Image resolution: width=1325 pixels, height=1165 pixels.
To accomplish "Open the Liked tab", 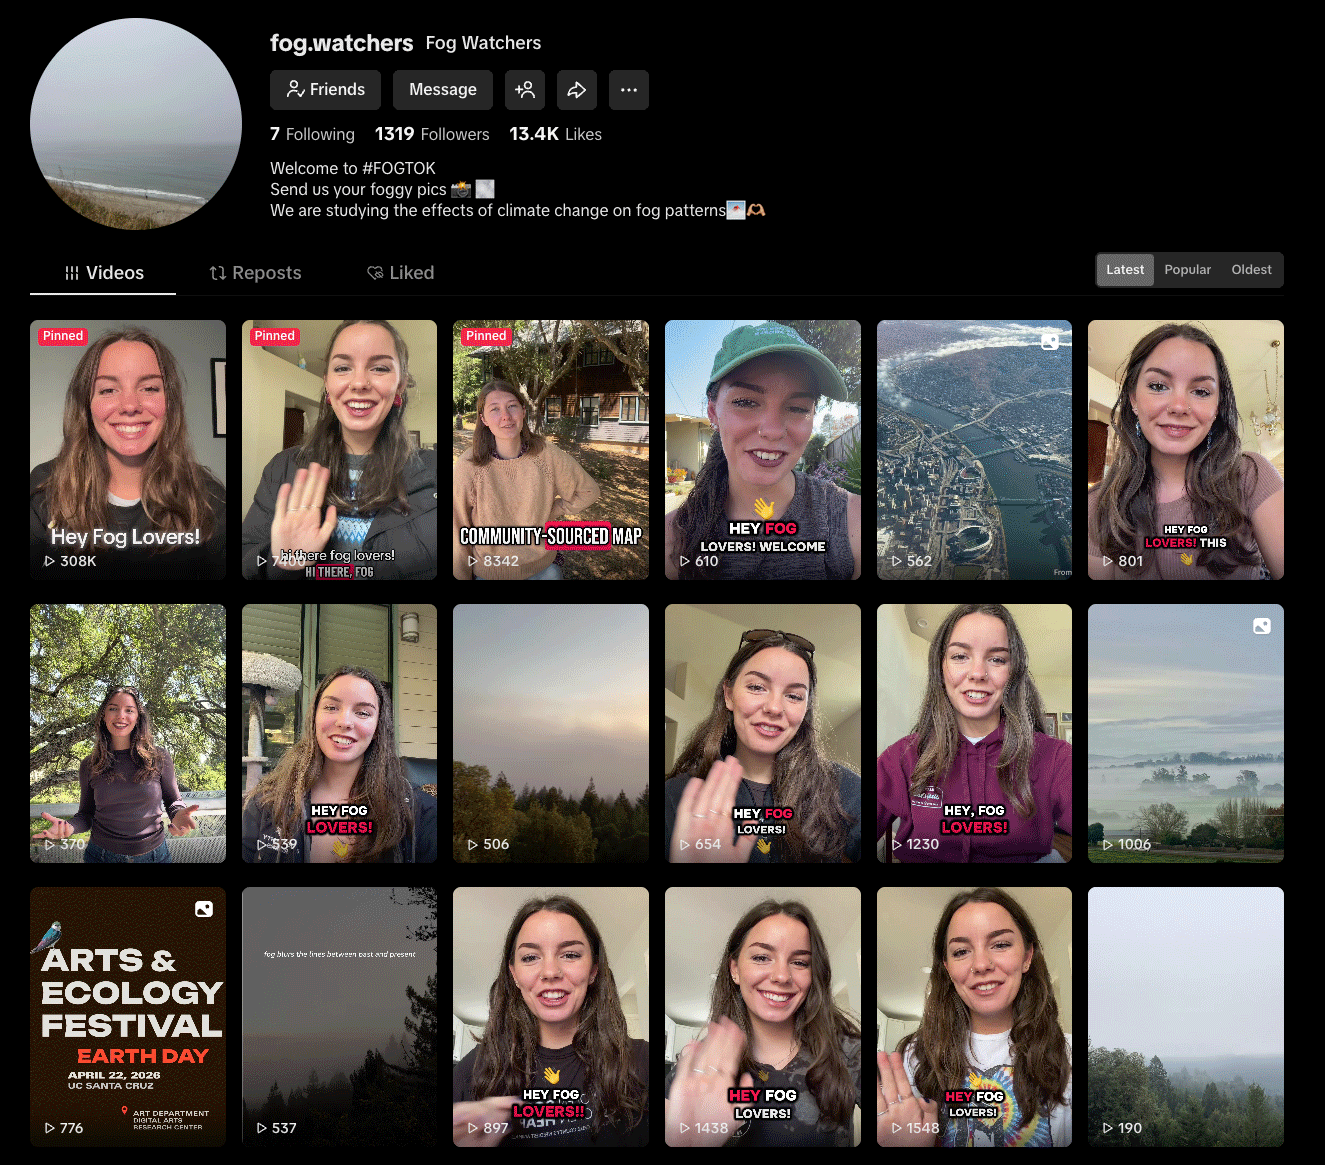I will pyautogui.click(x=400, y=273).
